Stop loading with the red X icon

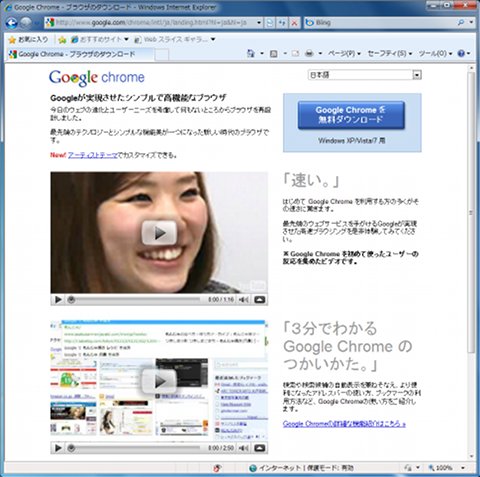click(x=294, y=23)
